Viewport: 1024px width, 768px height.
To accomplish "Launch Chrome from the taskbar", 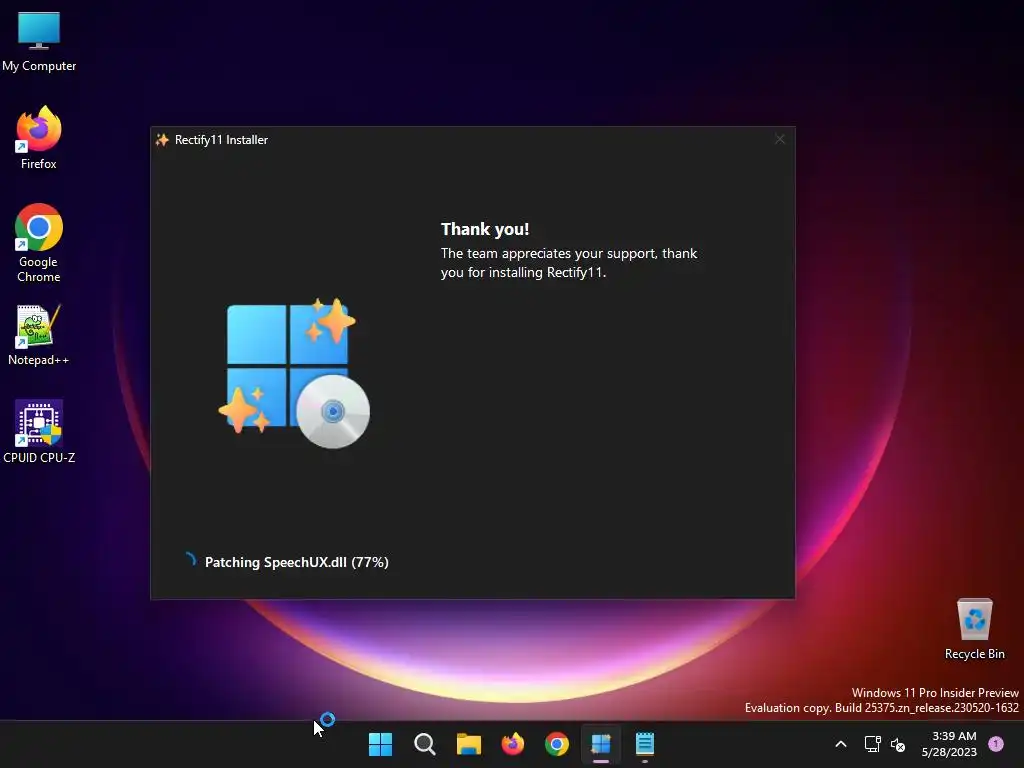I will [x=556, y=744].
